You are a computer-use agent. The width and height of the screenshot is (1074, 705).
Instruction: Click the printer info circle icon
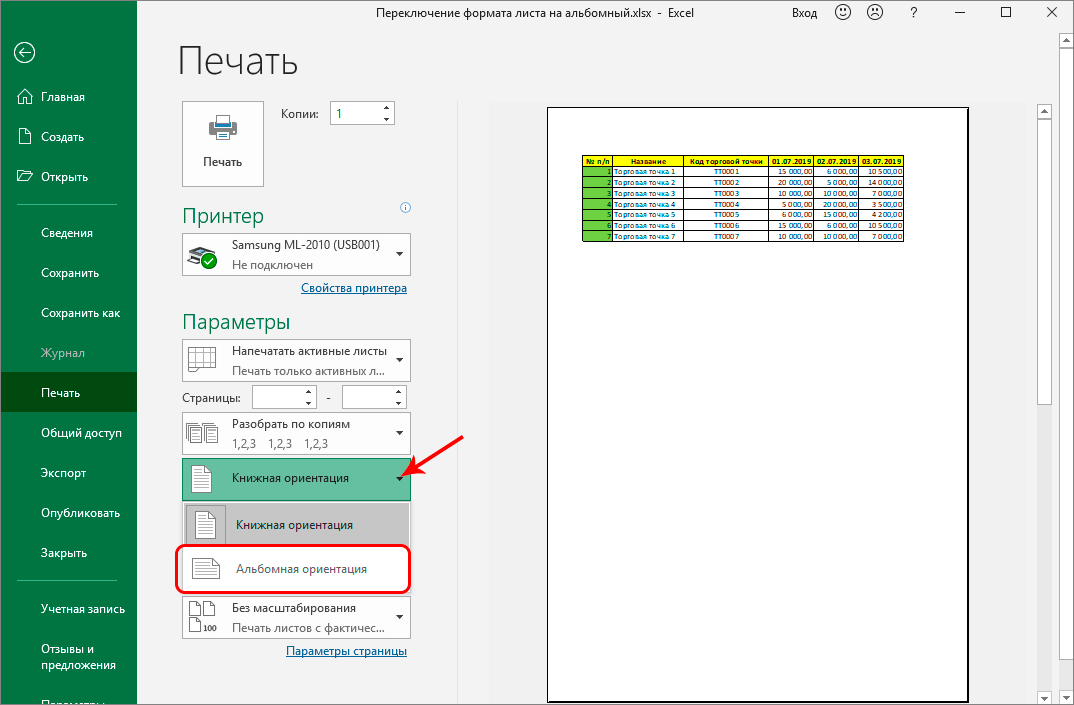pyautogui.click(x=405, y=208)
